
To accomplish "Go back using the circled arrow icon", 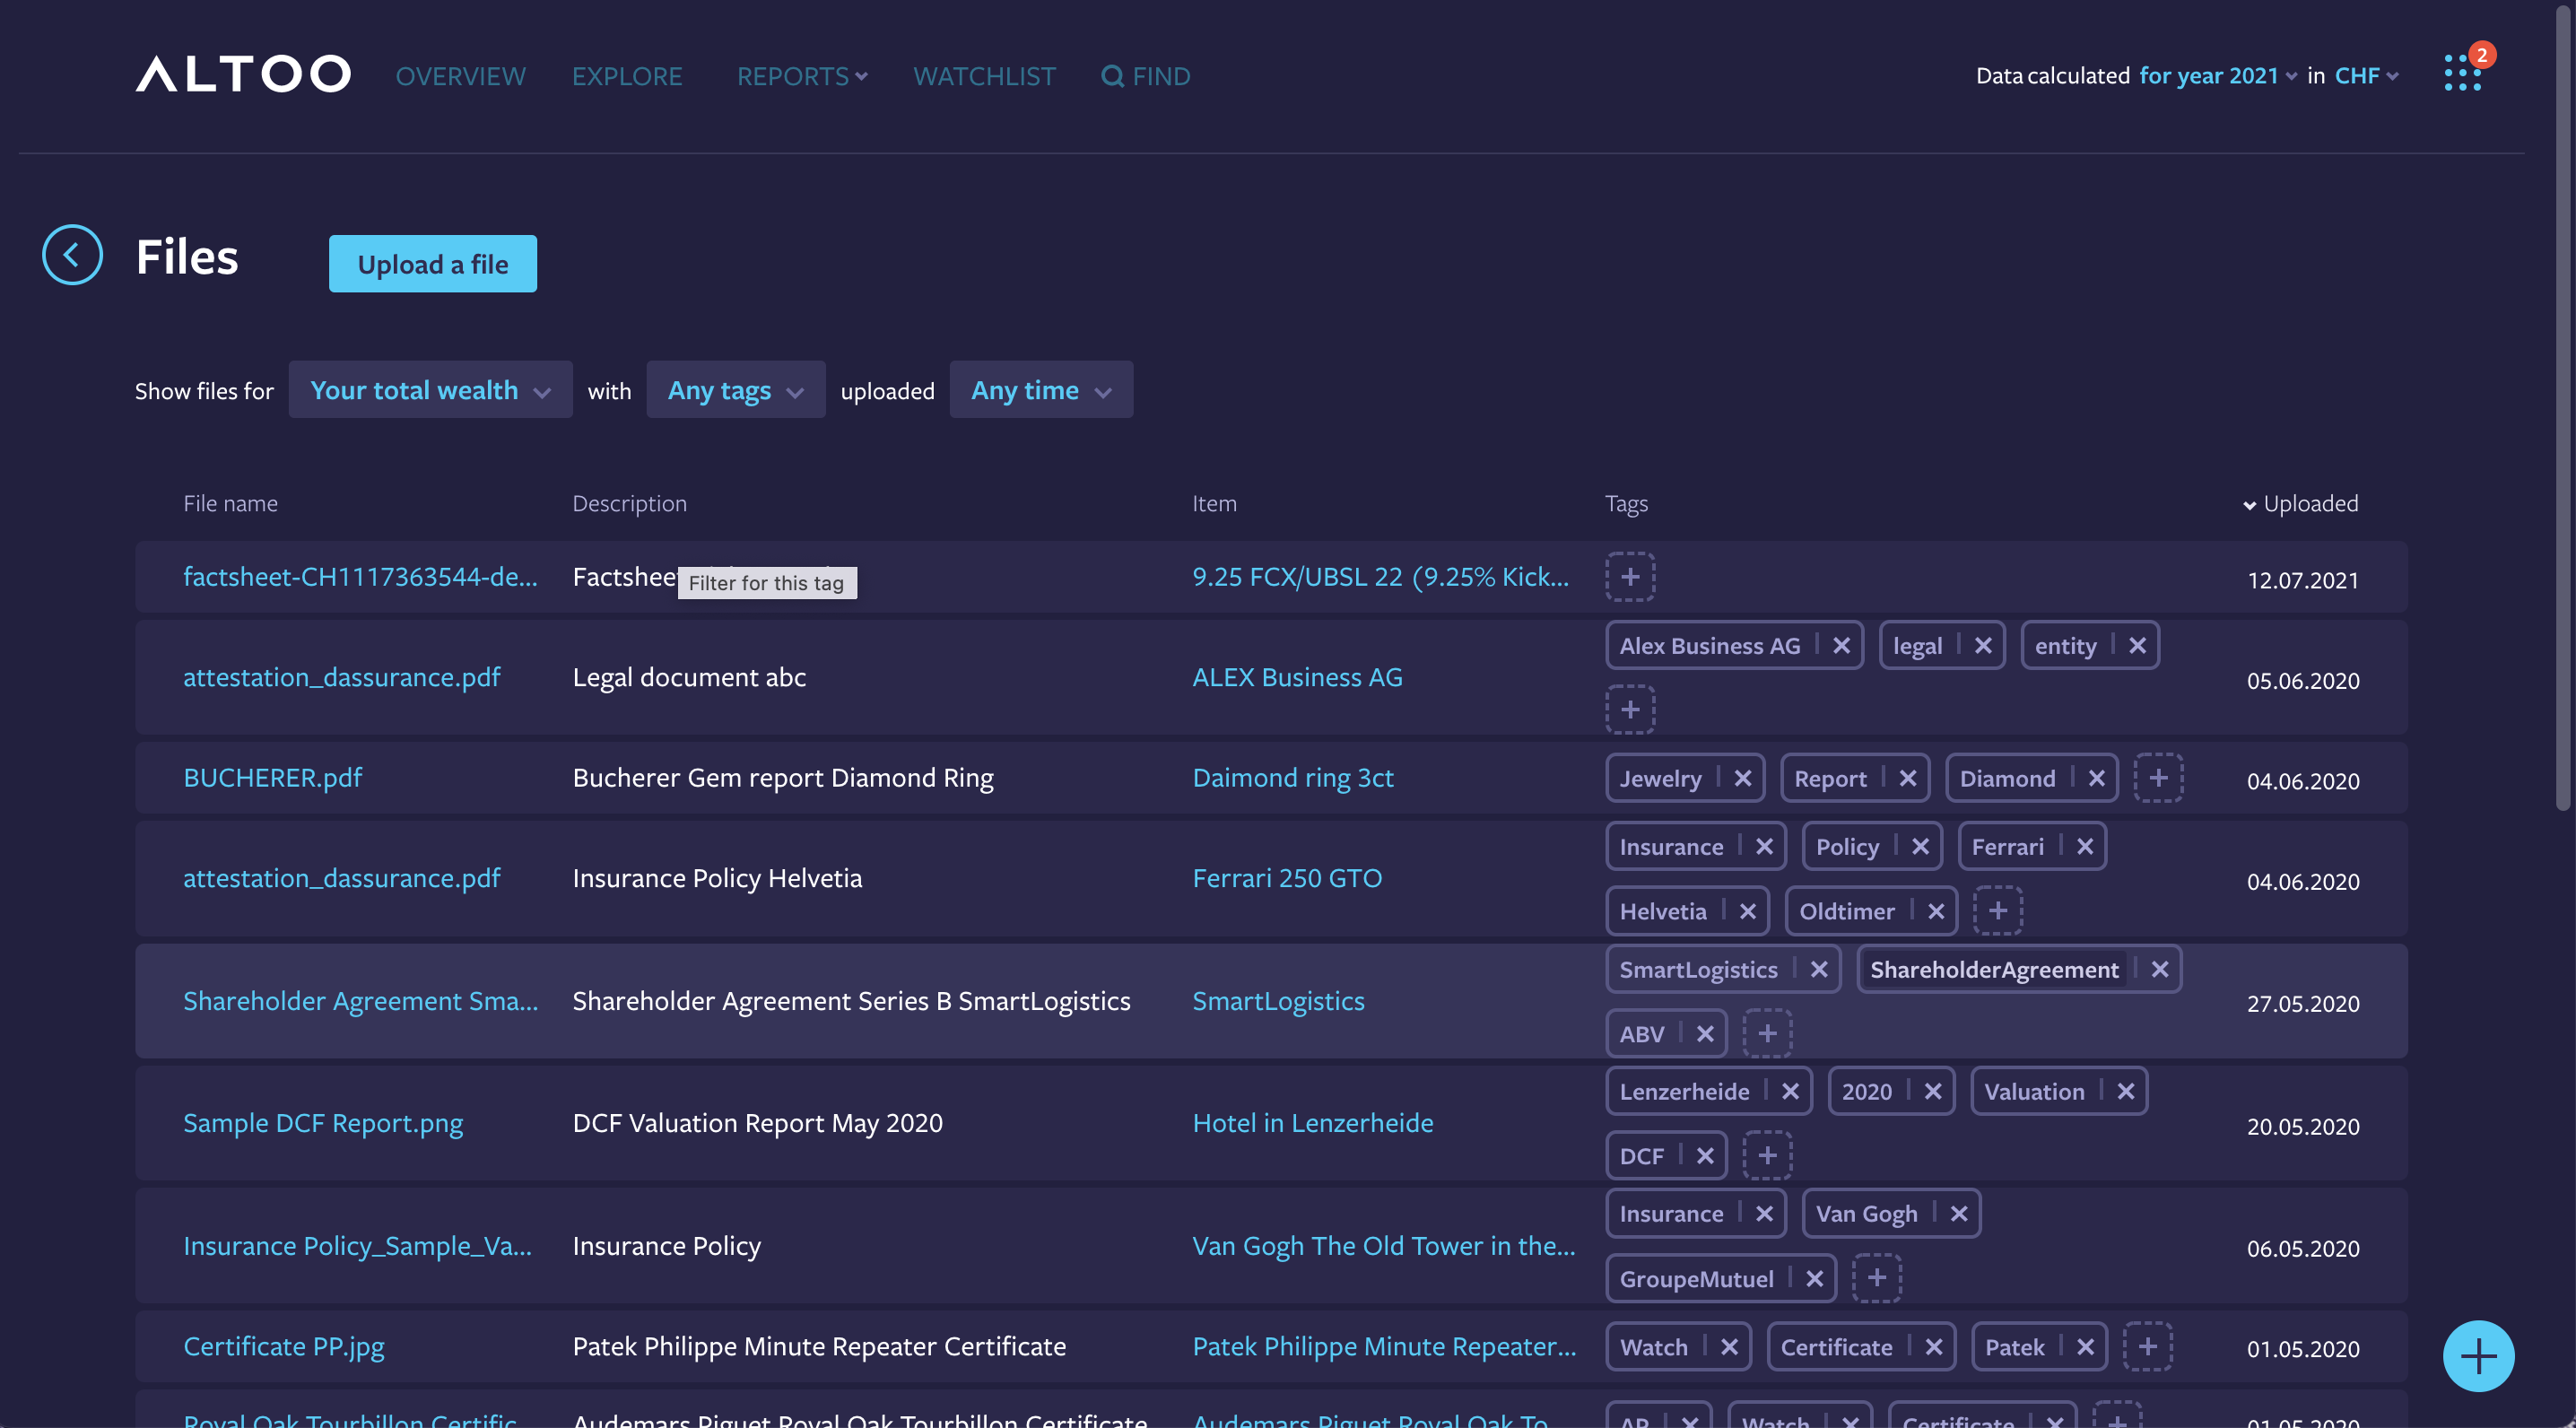I will click(72, 254).
